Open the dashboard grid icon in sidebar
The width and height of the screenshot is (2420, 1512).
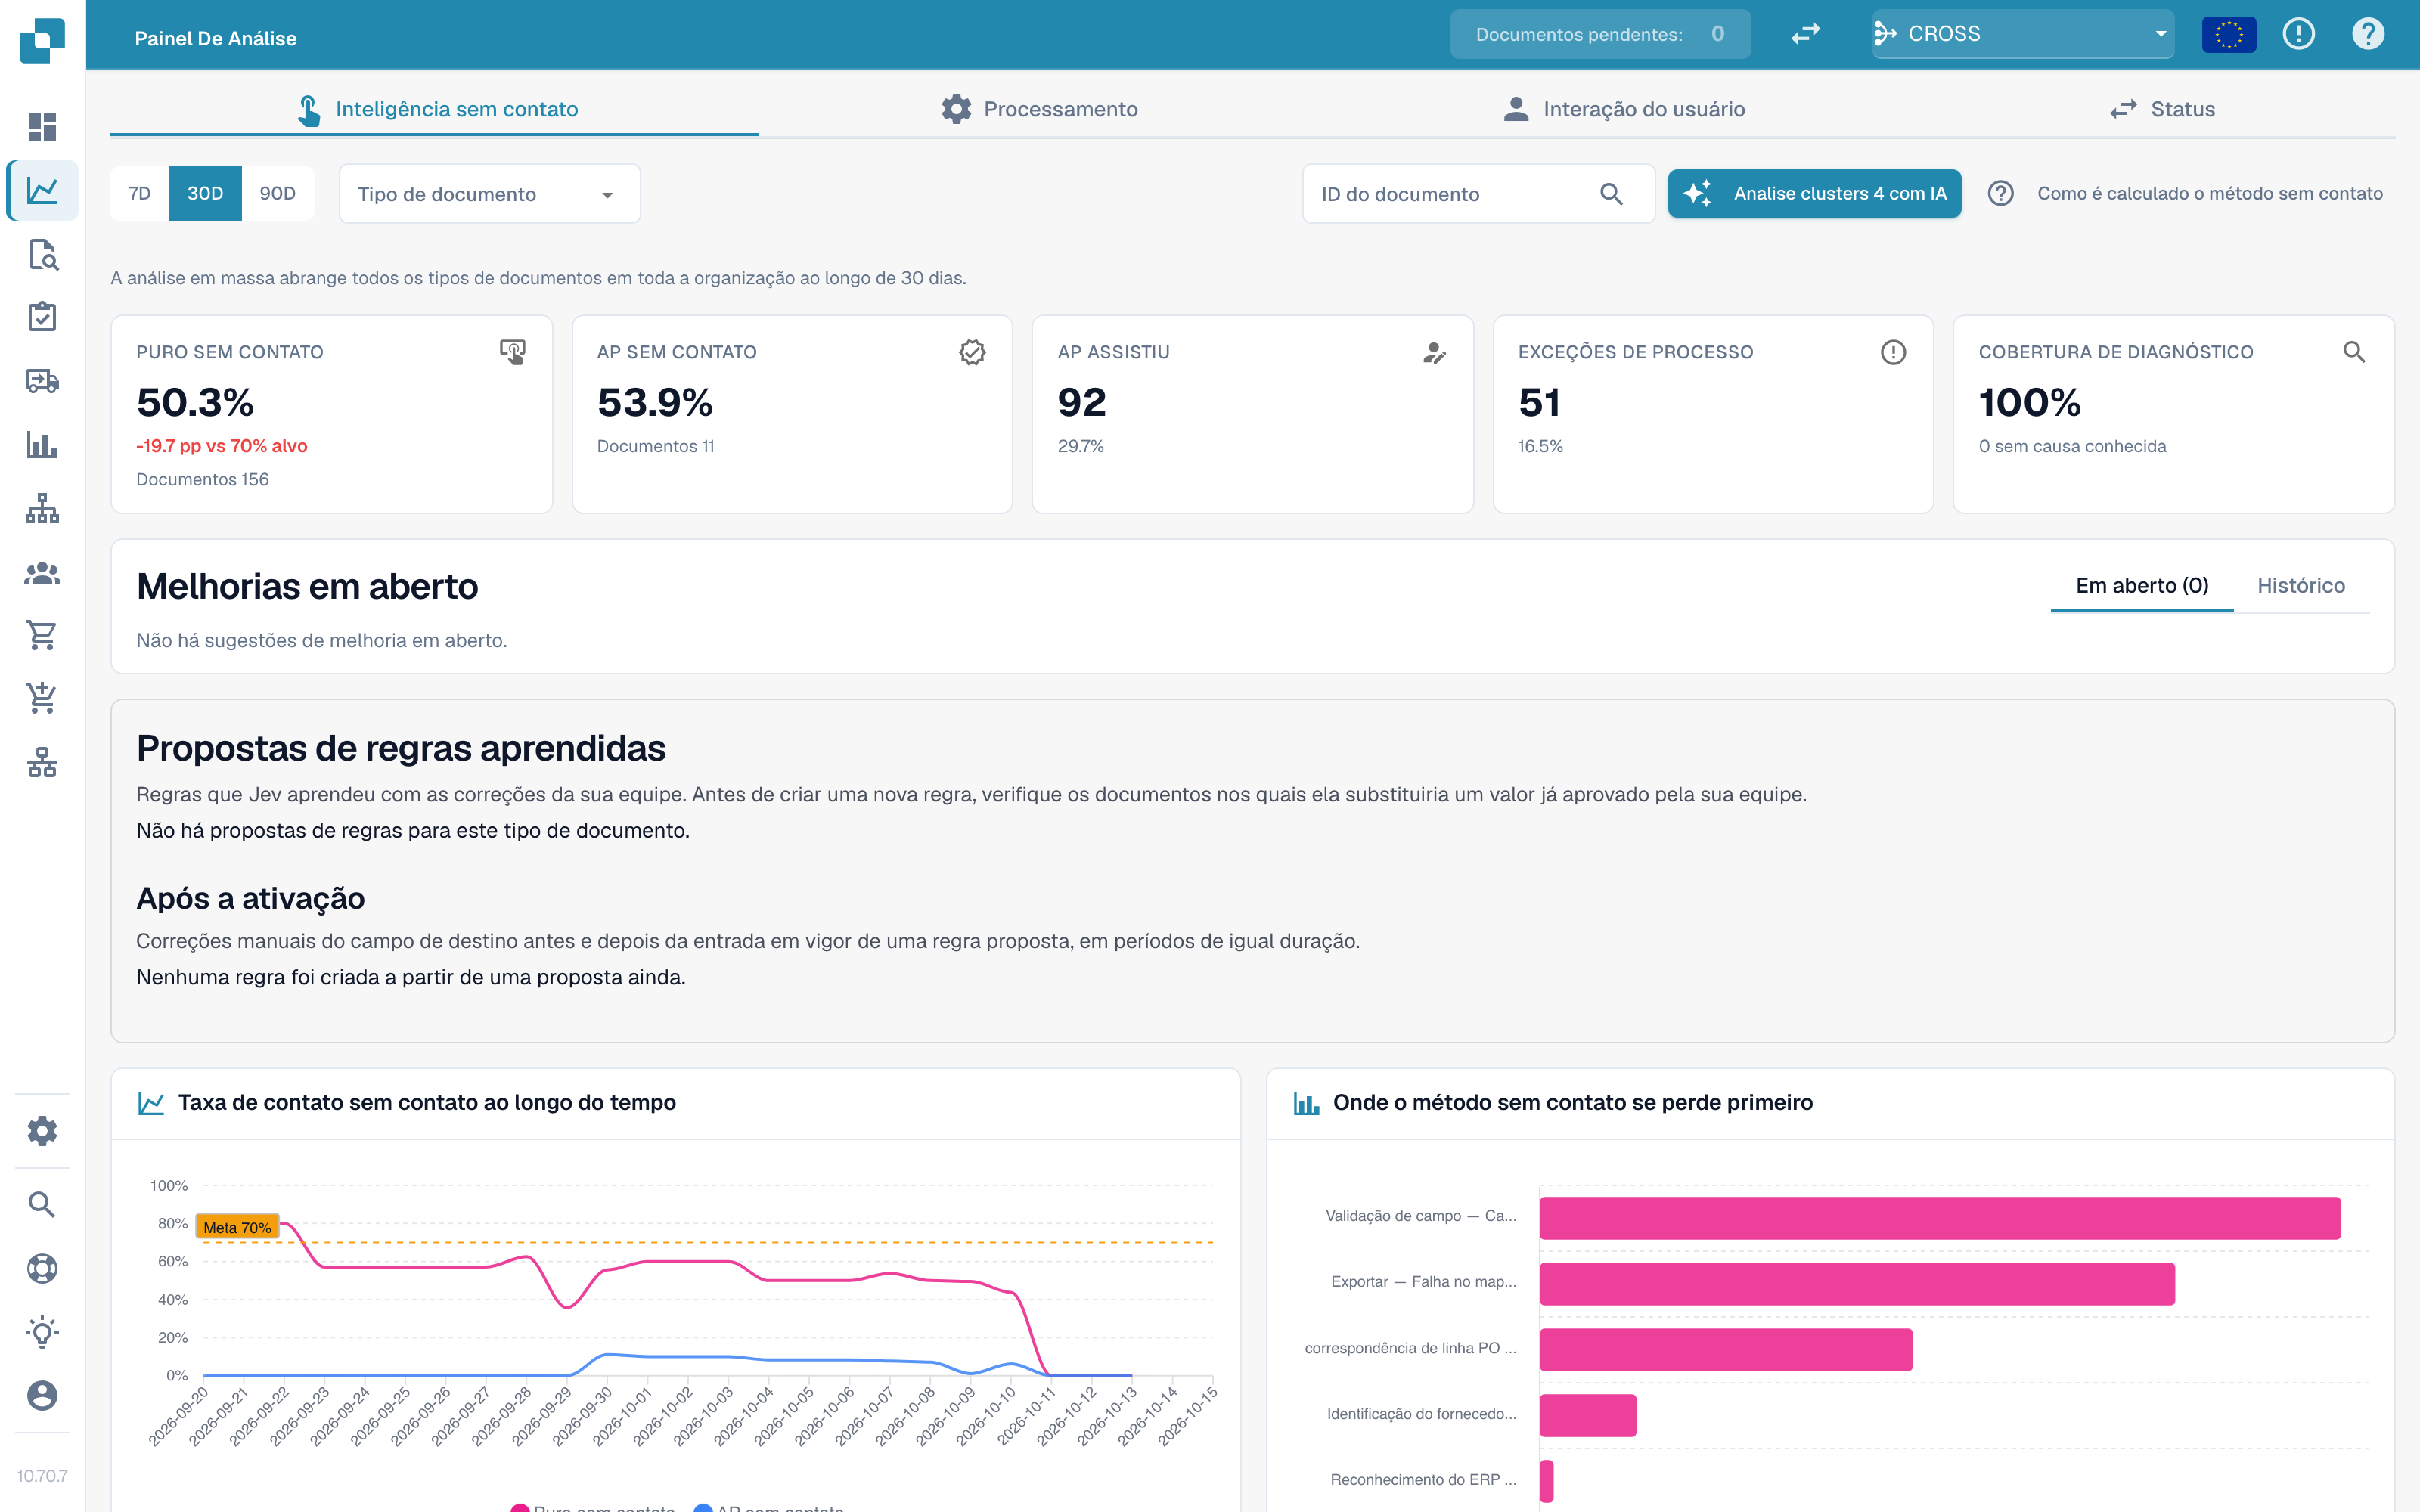pyautogui.click(x=42, y=127)
